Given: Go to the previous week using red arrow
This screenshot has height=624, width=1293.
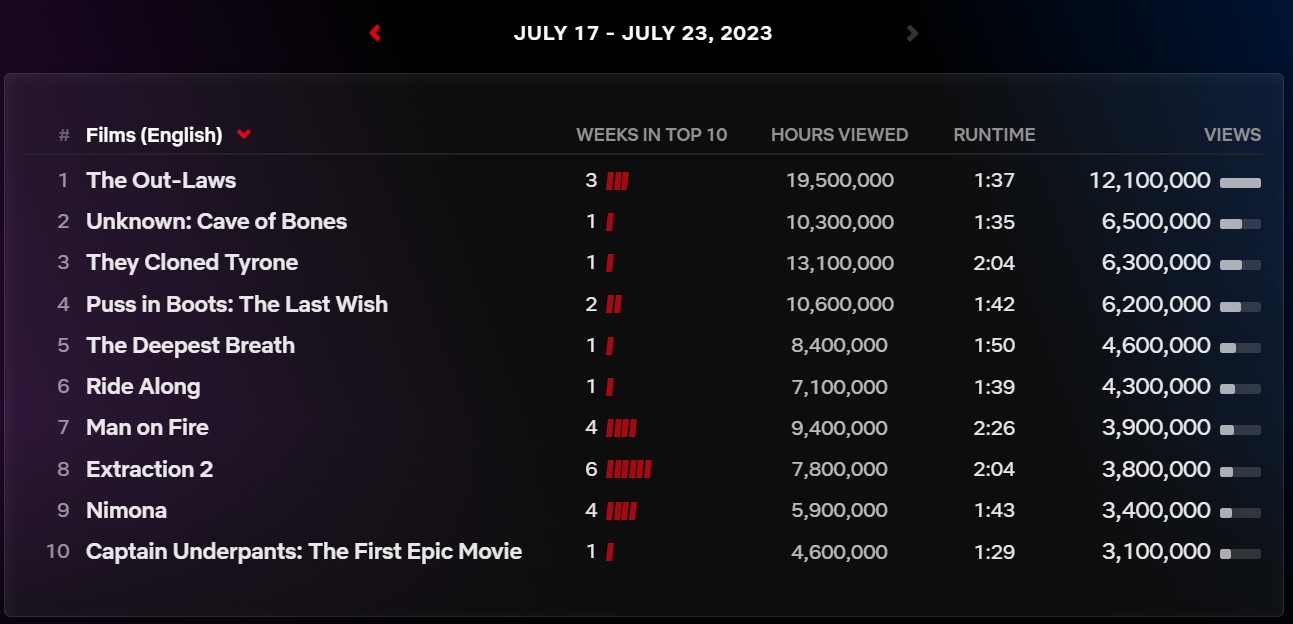Looking at the screenshot, I should [375, 33].
